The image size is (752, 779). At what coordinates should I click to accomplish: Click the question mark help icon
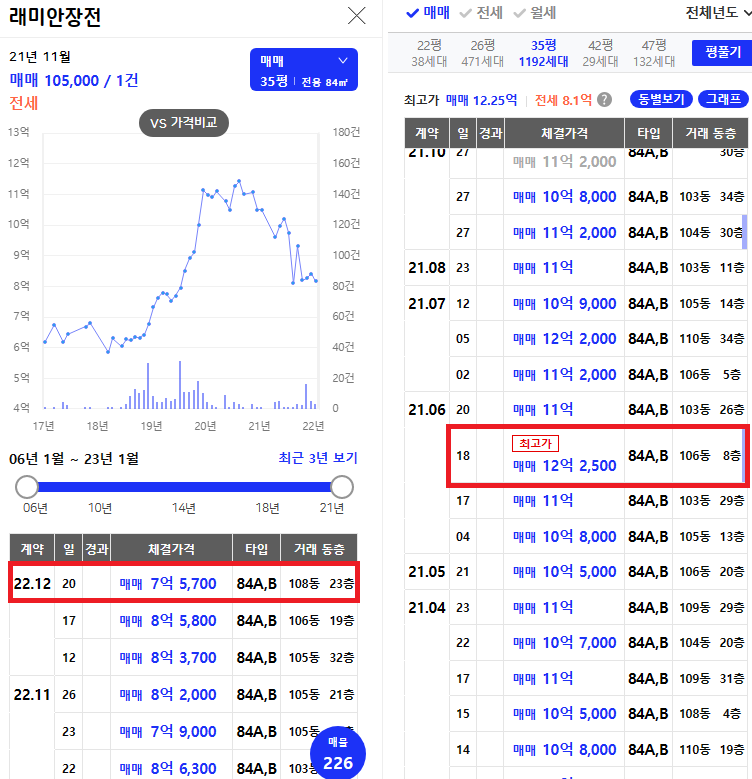604,100
